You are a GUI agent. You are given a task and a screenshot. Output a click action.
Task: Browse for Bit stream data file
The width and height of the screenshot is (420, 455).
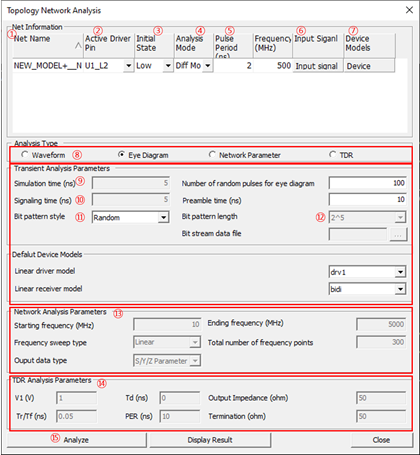click(x=398, y=235)
